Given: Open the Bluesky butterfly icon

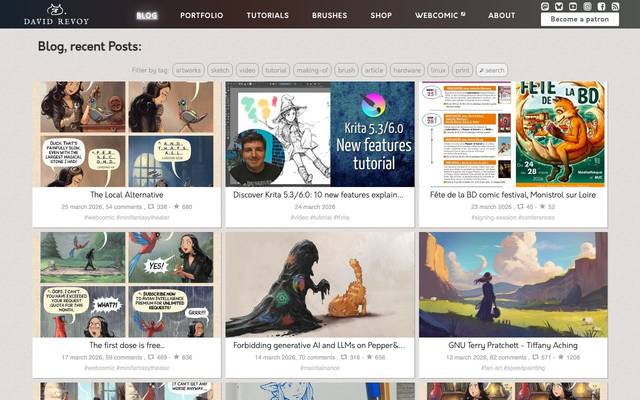Looking at the screenshot, I should pyautogui.click(x=559, y=6).
